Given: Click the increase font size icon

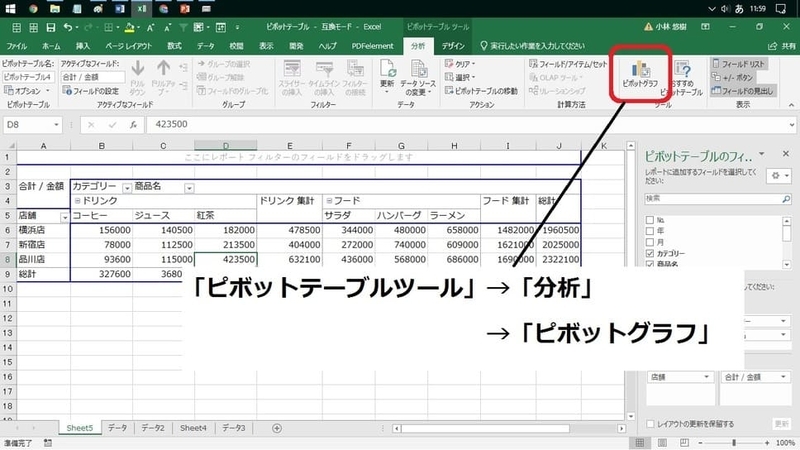Looking at the screenshot, I should tap(151, 28).
